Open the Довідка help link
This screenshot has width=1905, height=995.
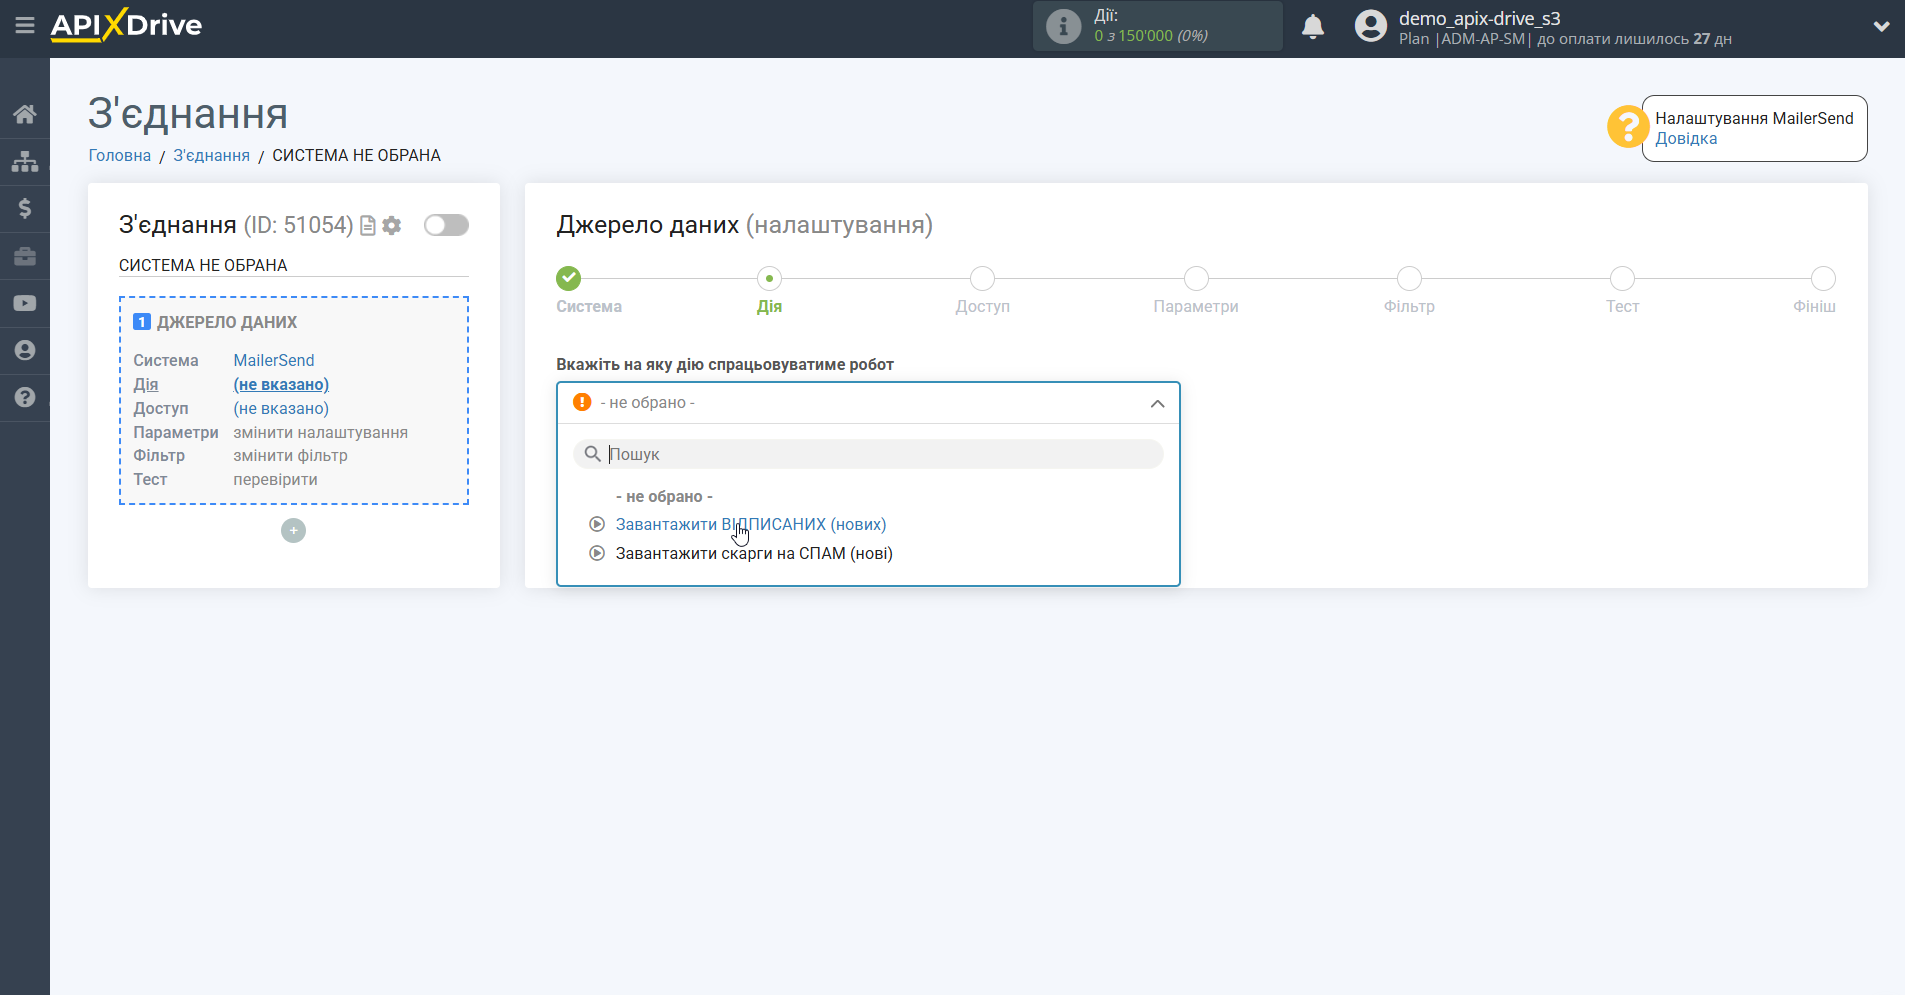tap(1686, 139)
